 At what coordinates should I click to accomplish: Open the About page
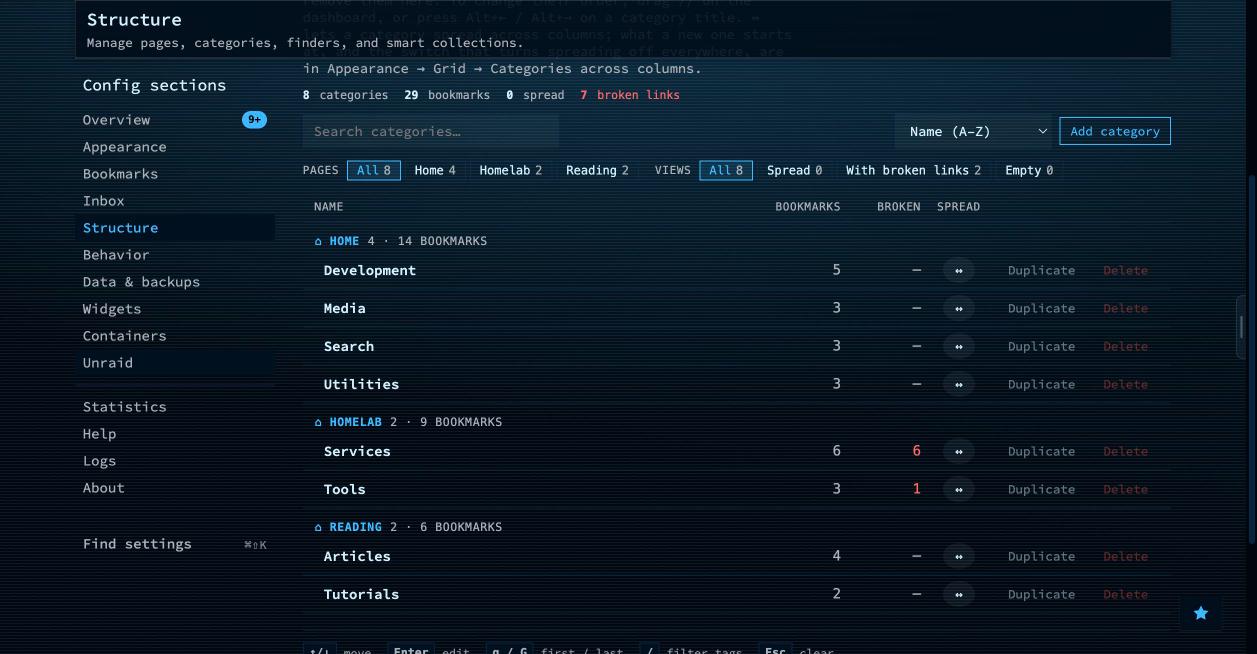click(175, 488)
